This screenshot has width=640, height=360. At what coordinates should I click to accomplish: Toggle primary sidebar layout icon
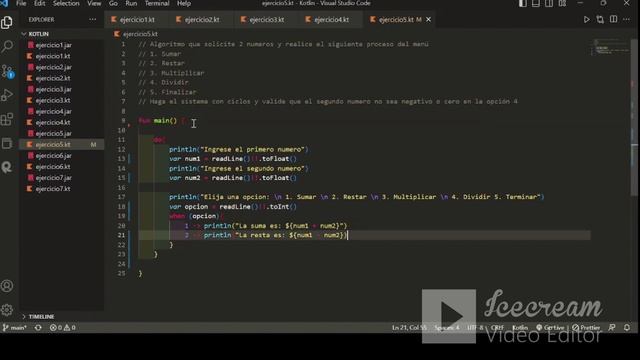522,3
